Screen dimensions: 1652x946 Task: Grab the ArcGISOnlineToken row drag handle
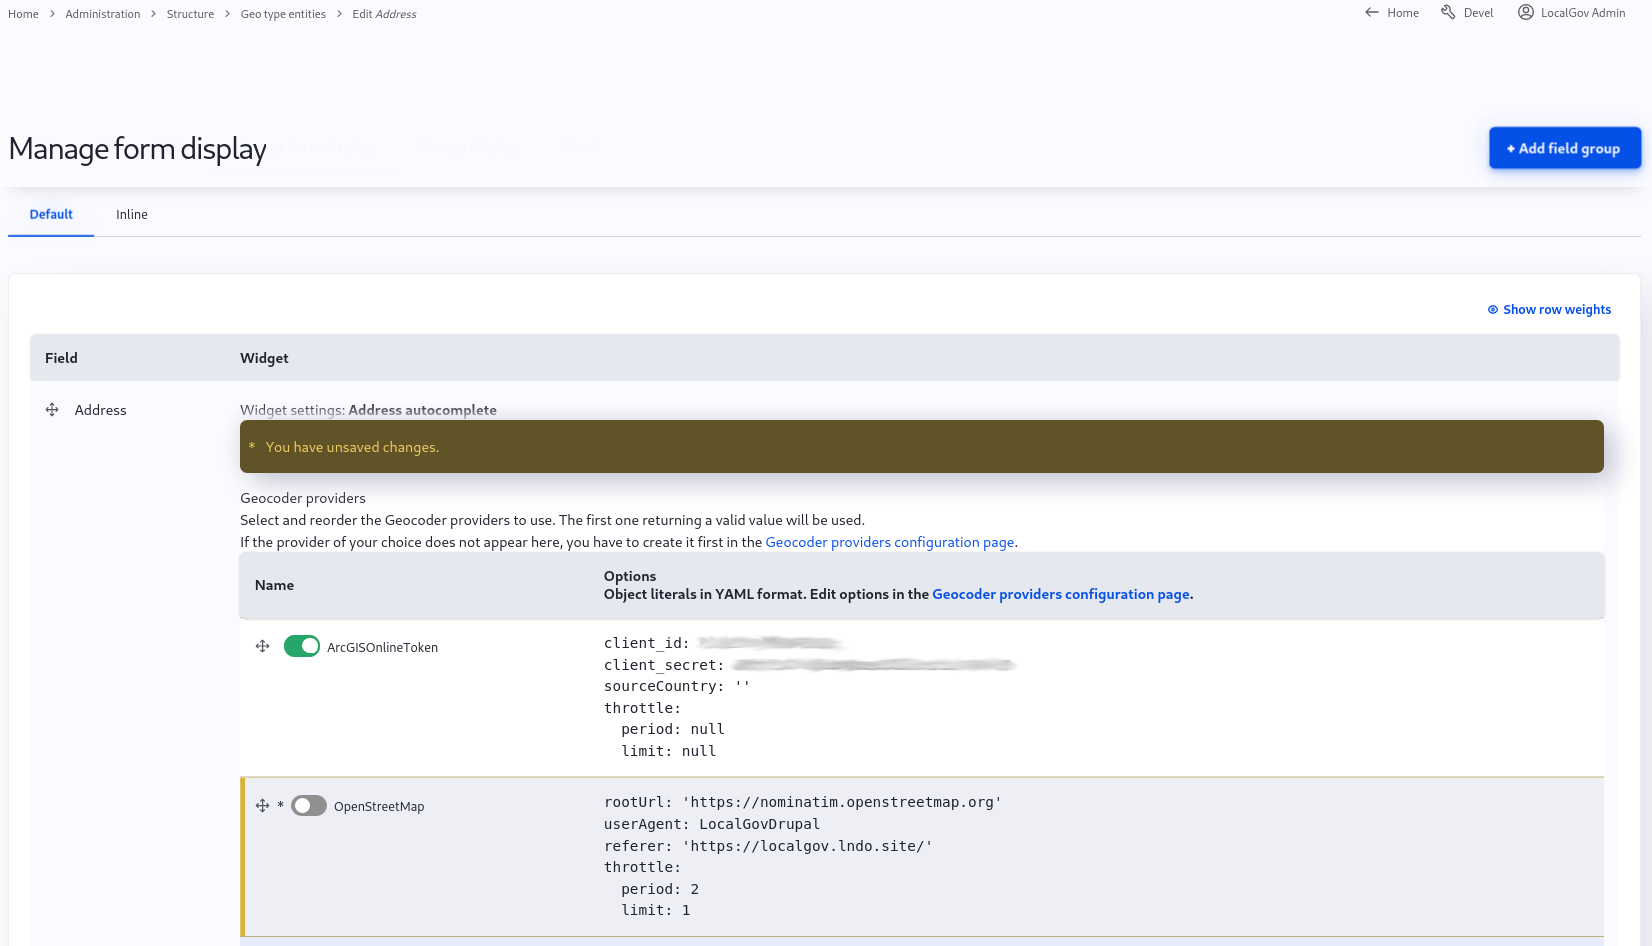(262, 646)
